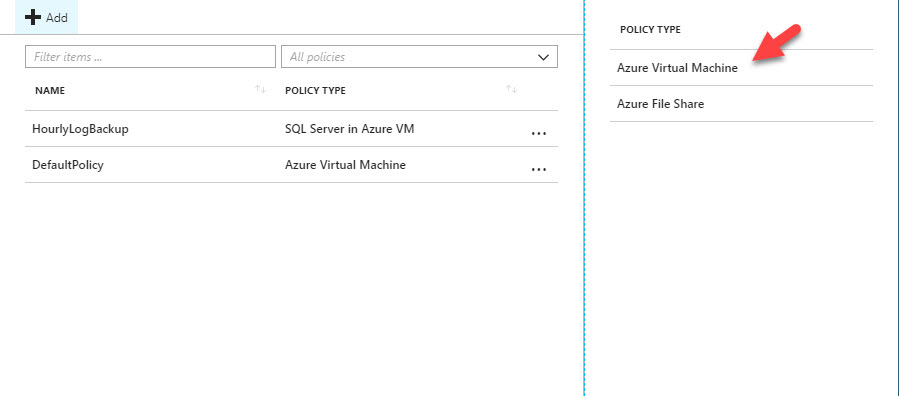This screenshot has width=899, height=396.
Task: Click empty area below the policies table
Action: point(291,287)
